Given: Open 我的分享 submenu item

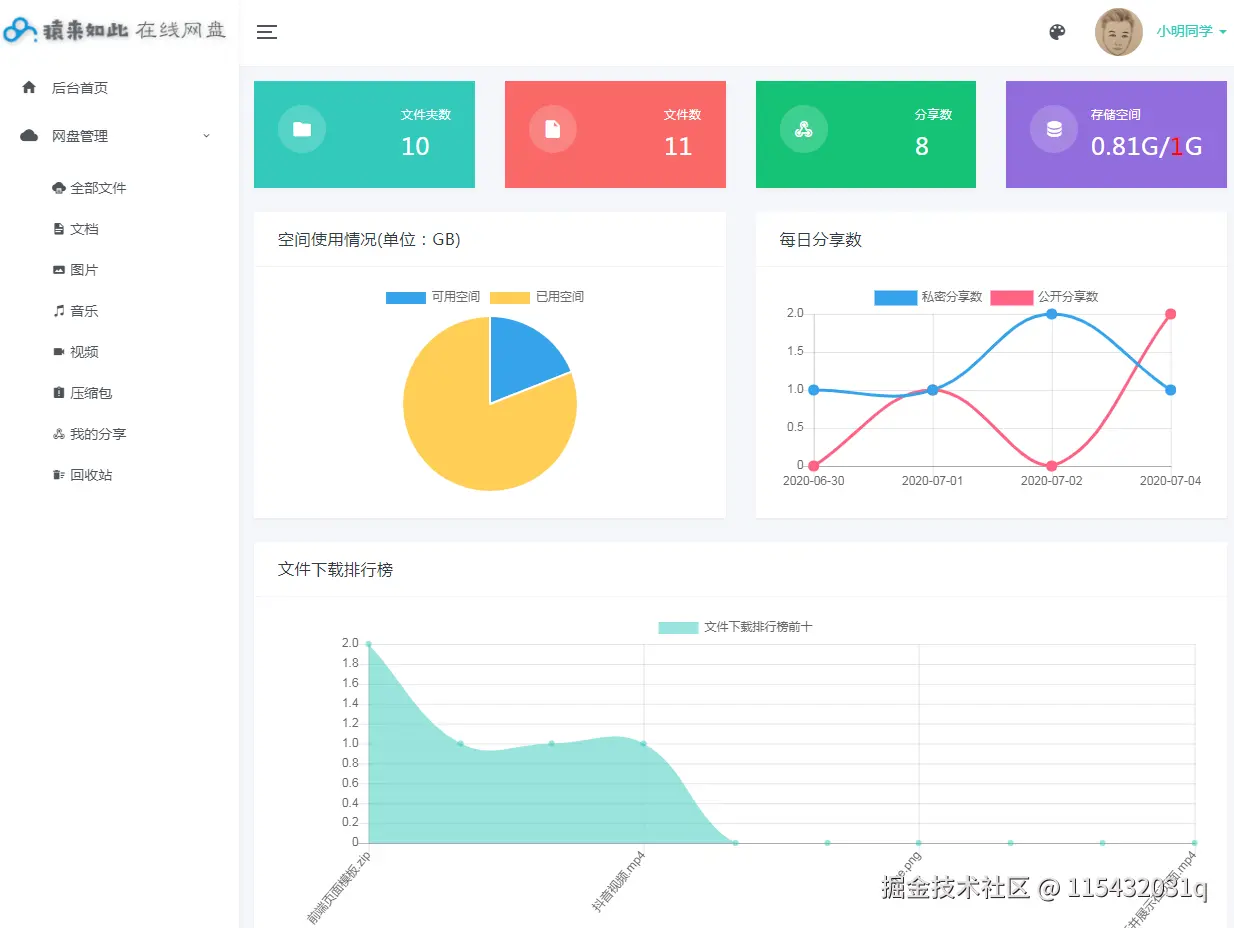Looking at the screenshot, I should (x=98, y=434).
